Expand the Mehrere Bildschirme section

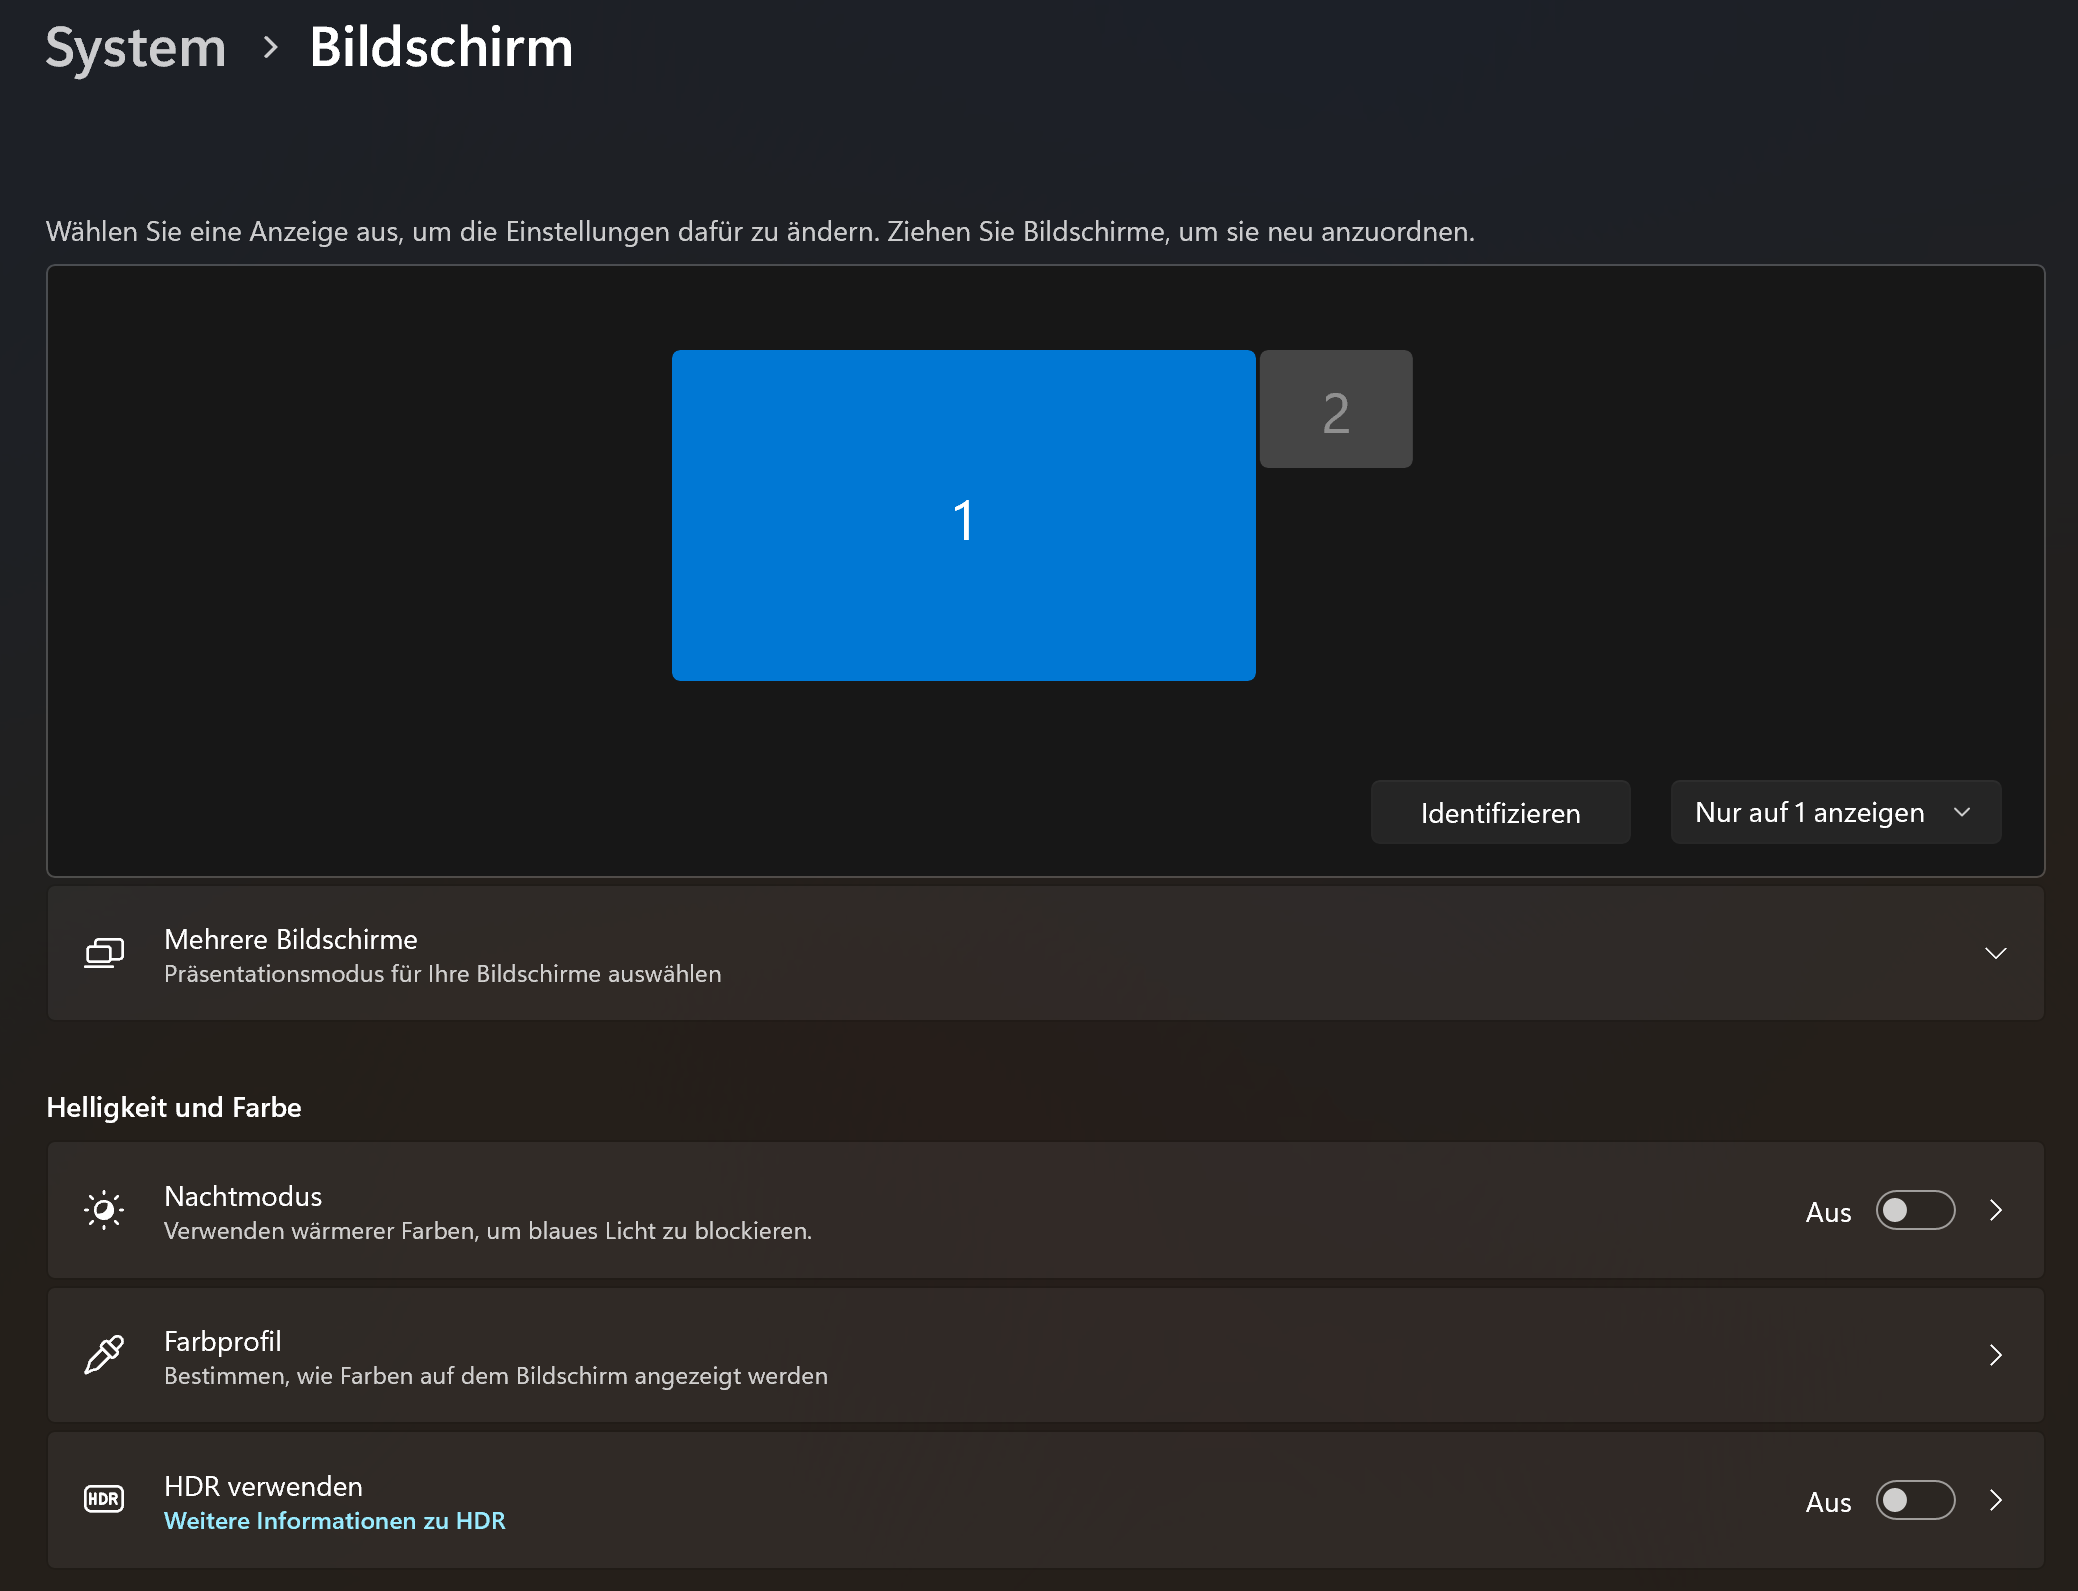pyautogui.click(x=1996, y=953)
